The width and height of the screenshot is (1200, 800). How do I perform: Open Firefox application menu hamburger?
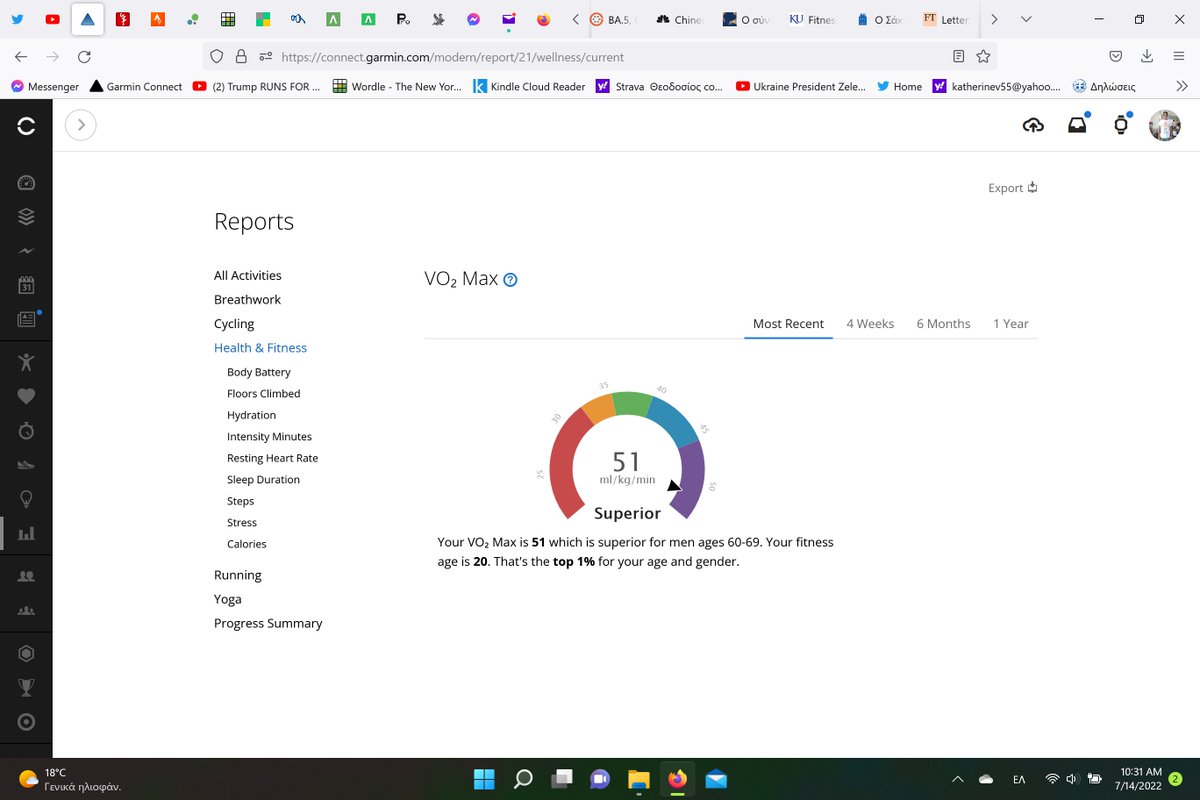(1179, 57)
